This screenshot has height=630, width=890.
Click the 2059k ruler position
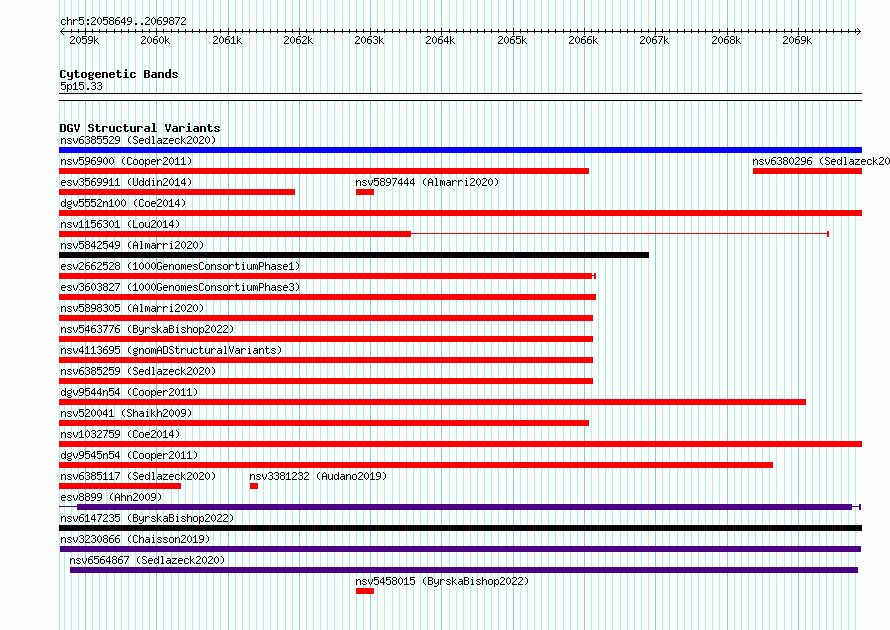click(84, 40)
